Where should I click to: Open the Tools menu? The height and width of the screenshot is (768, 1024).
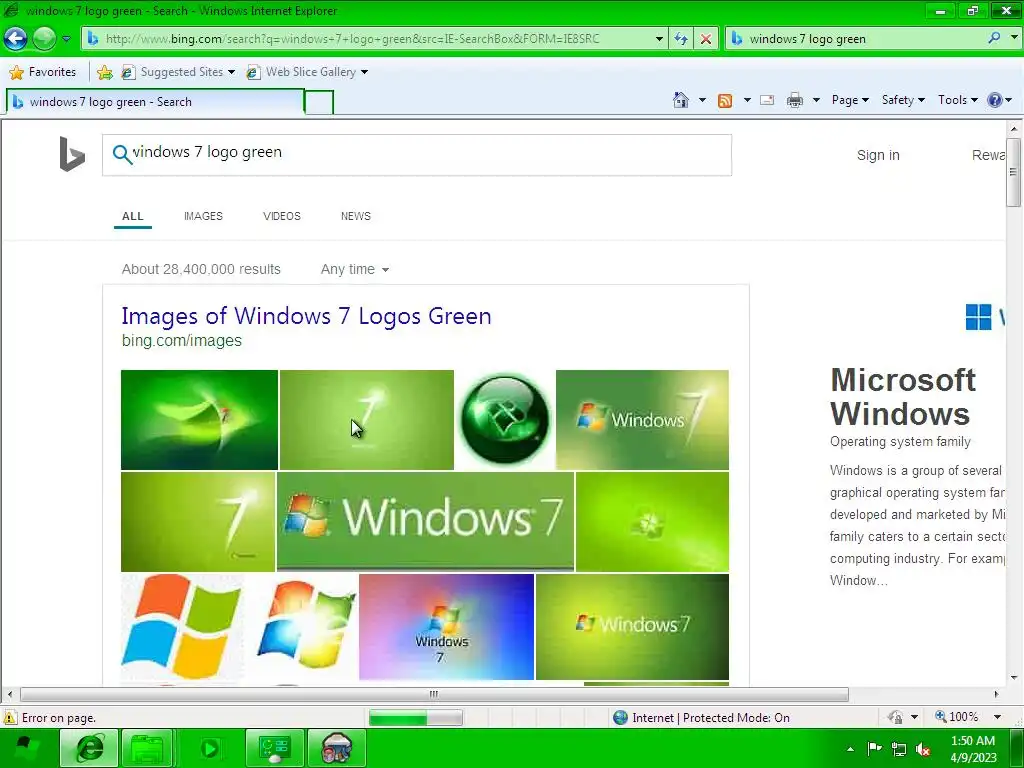[x=957, y=100]
